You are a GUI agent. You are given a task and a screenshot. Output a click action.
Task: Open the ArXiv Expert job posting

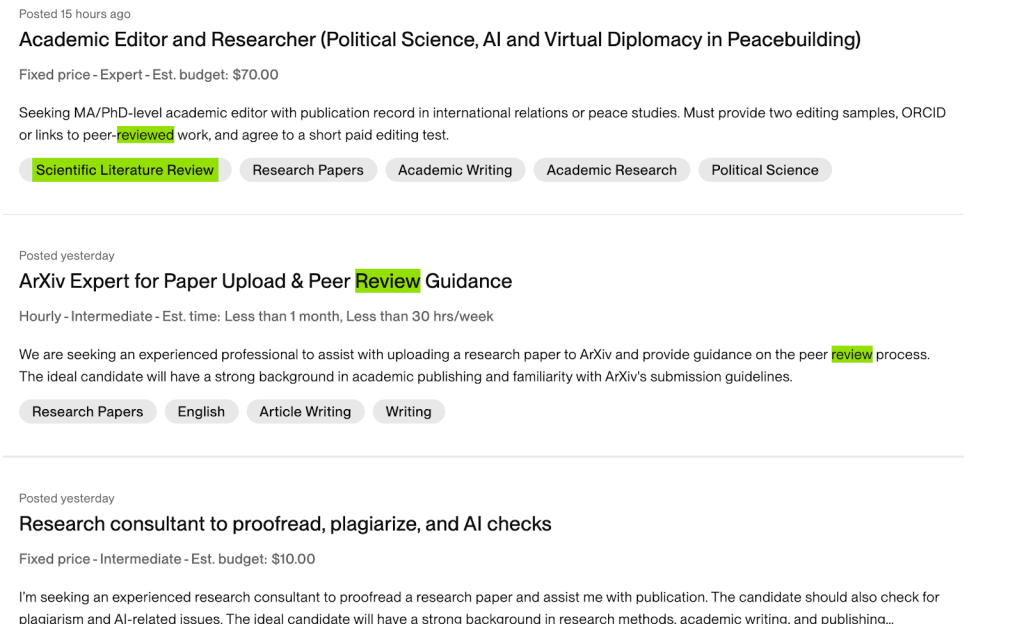(265, 281)
